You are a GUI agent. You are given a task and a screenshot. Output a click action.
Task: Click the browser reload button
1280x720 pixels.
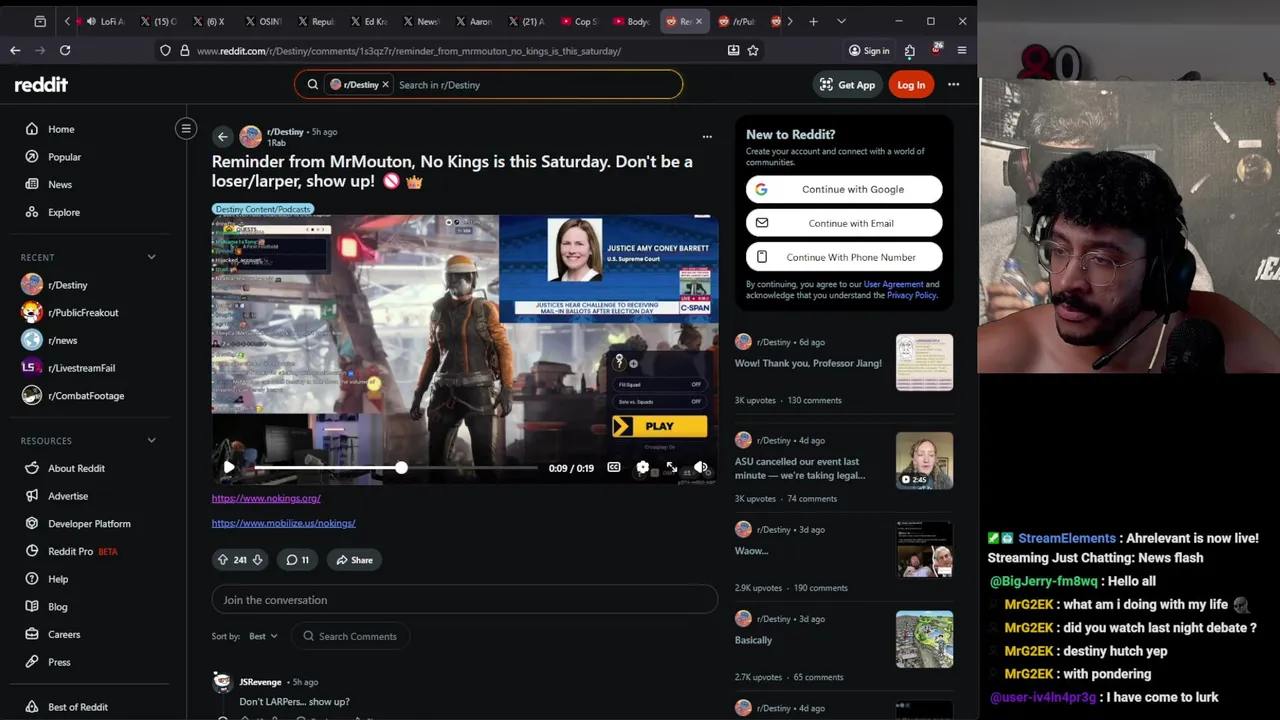click(x=65, y=50)
